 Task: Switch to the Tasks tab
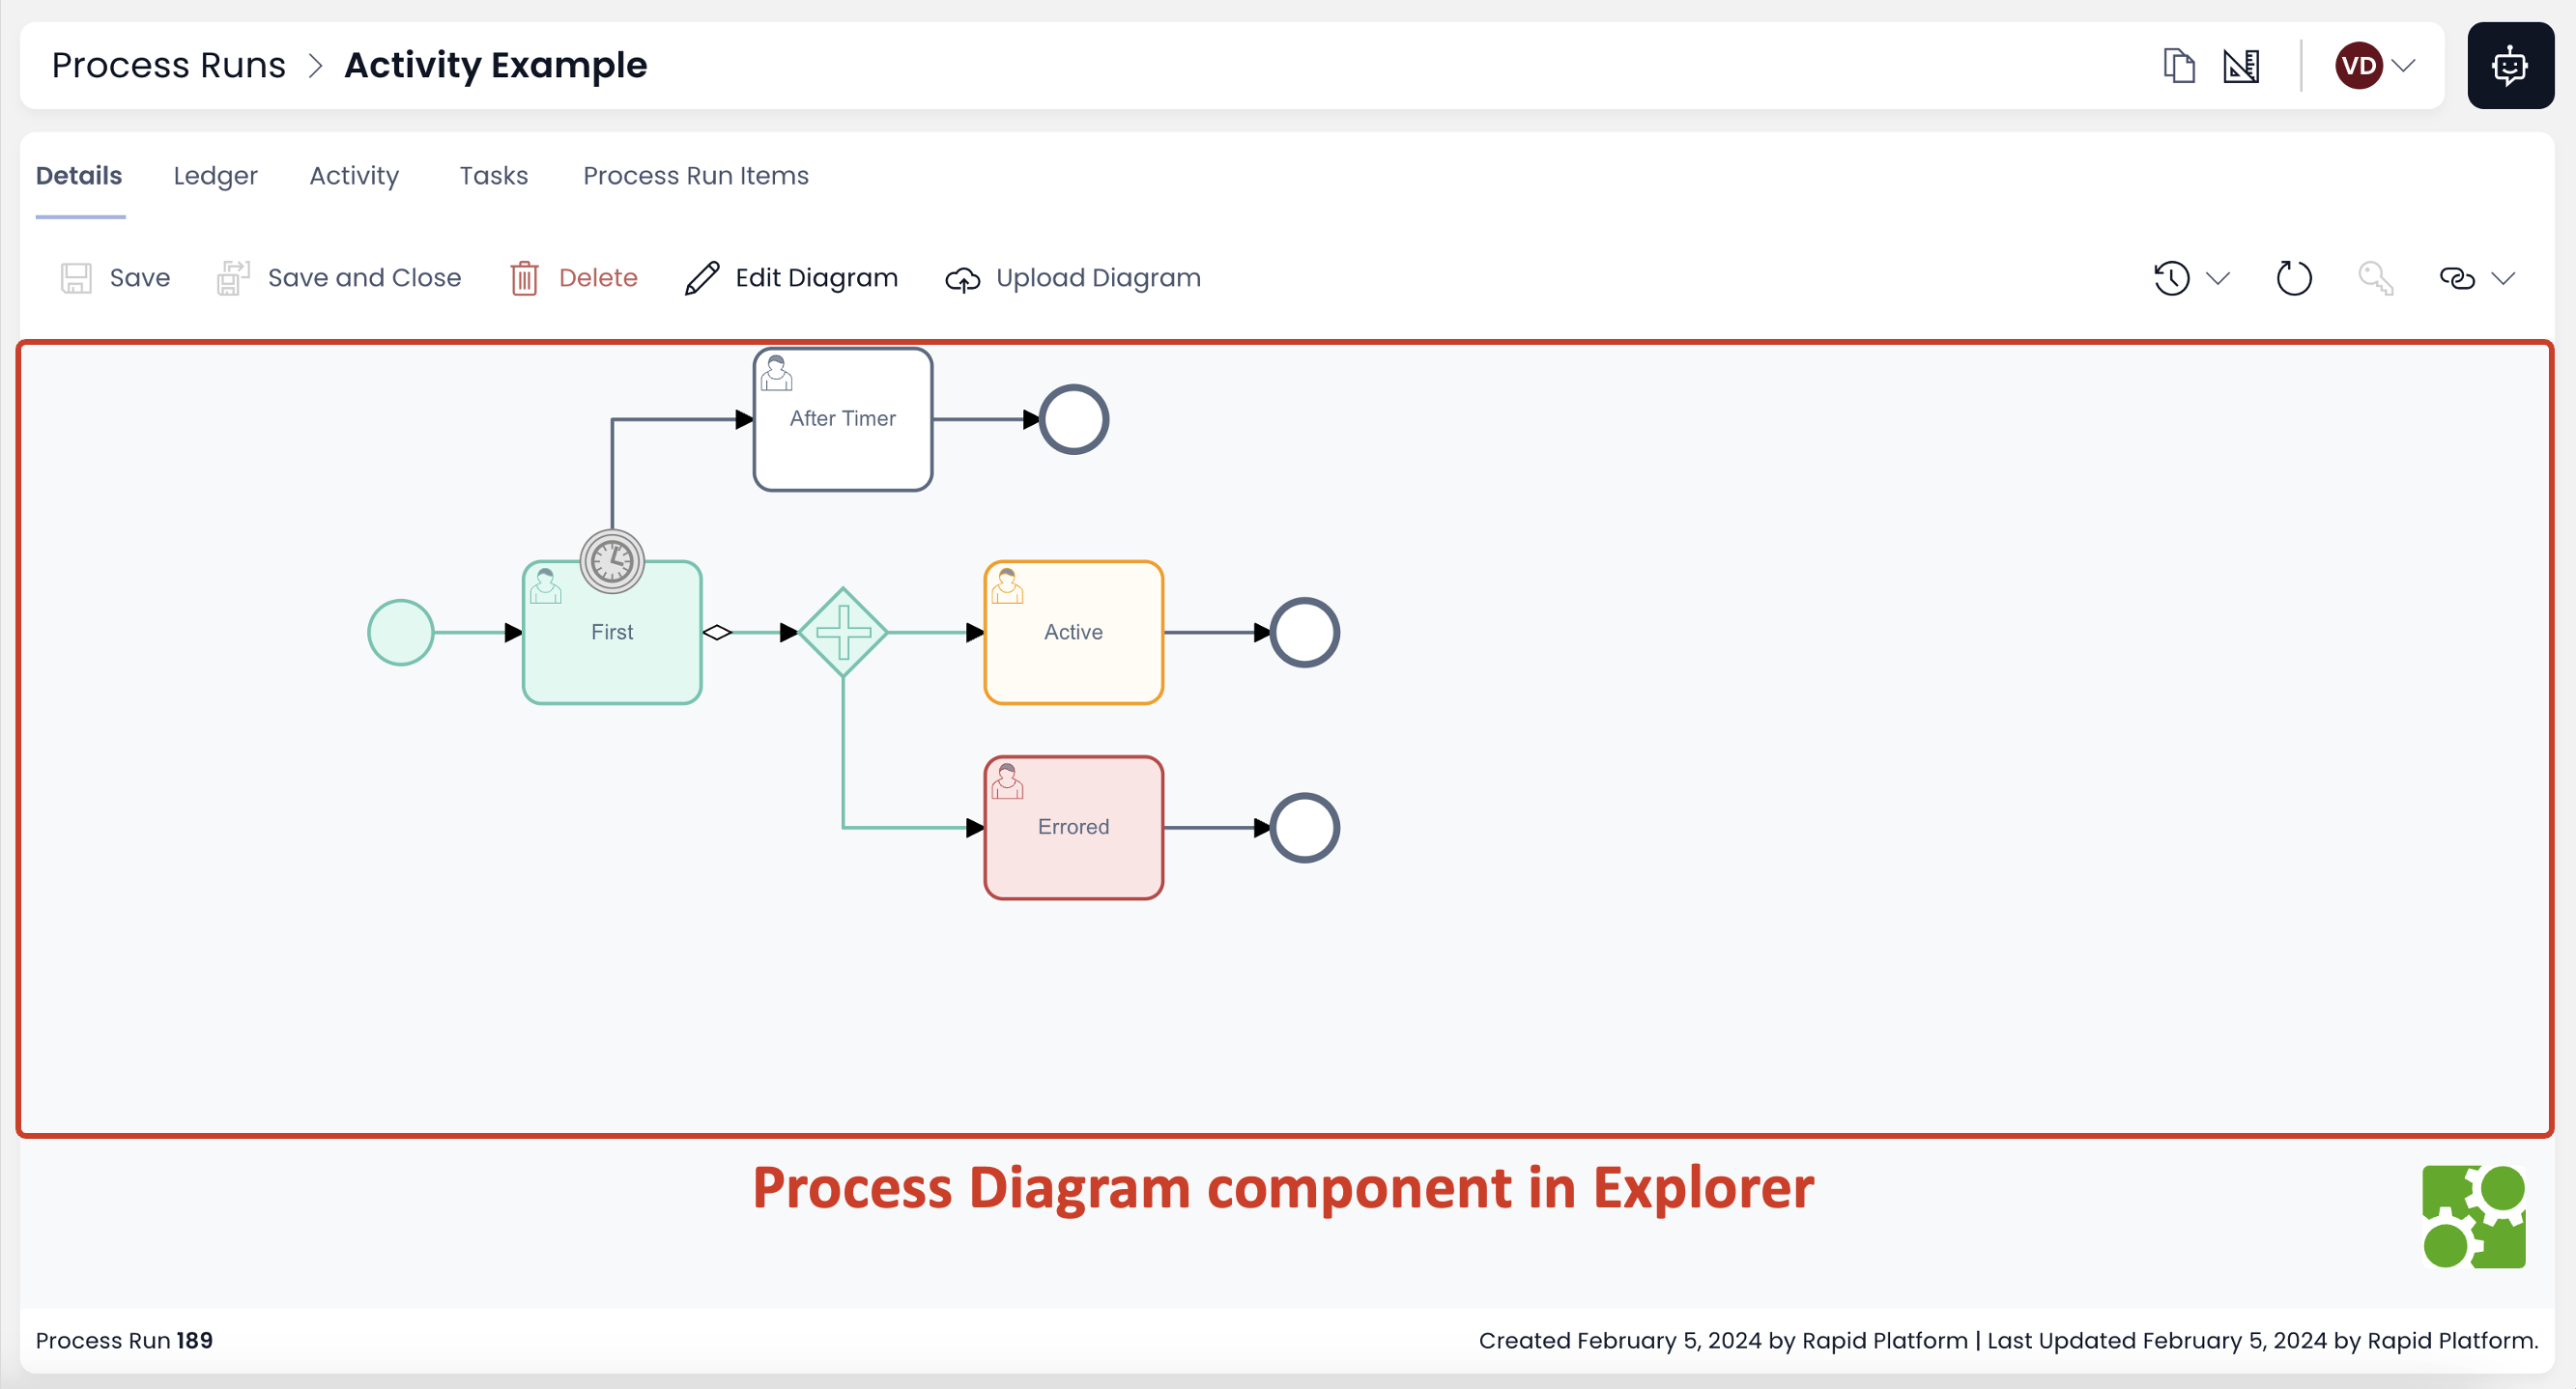tap(493, 175)
